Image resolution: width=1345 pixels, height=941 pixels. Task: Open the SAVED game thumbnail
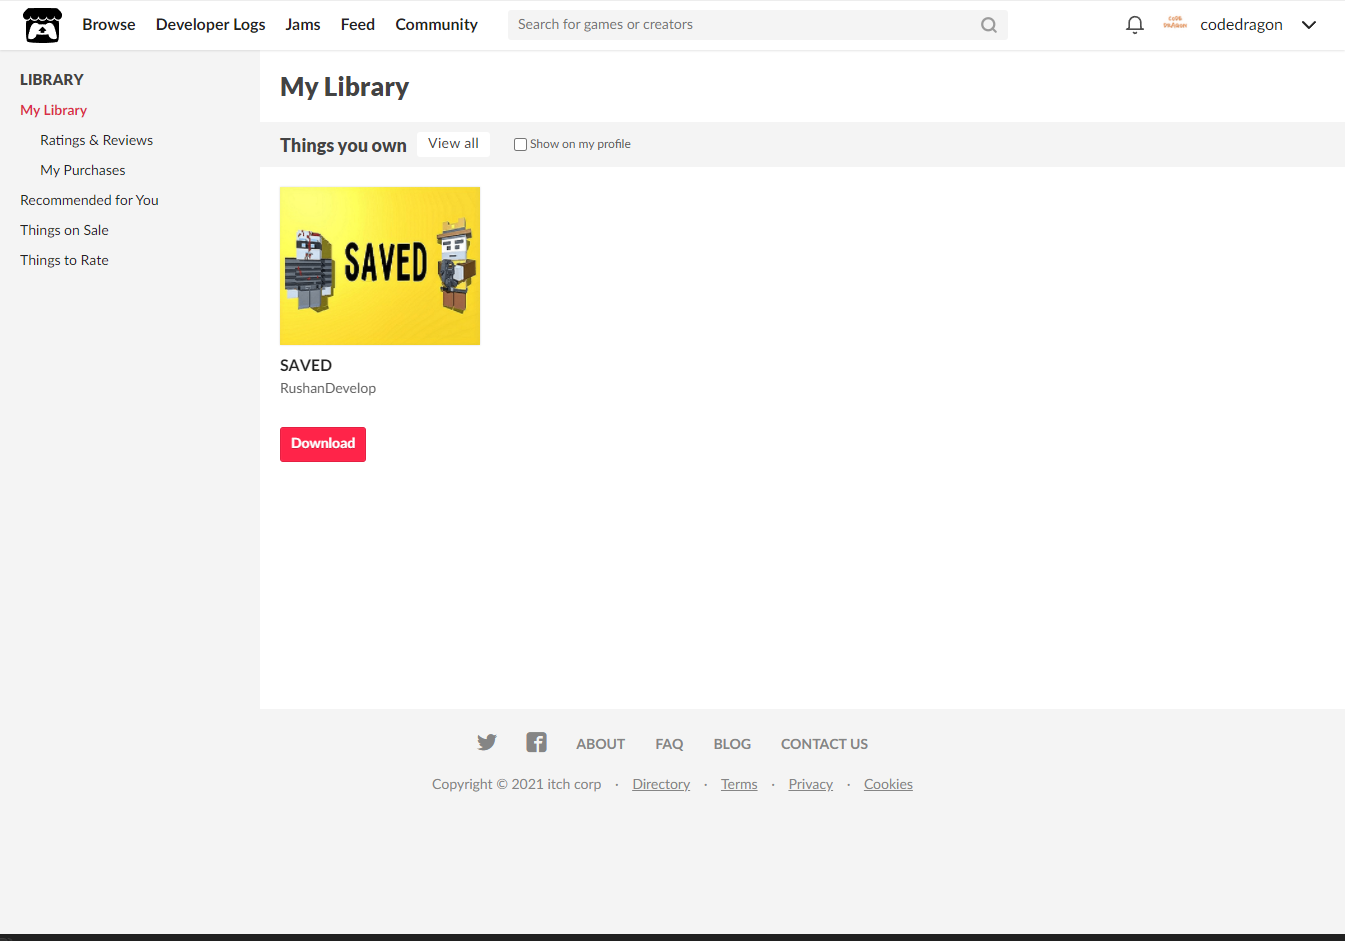(380, 266)
